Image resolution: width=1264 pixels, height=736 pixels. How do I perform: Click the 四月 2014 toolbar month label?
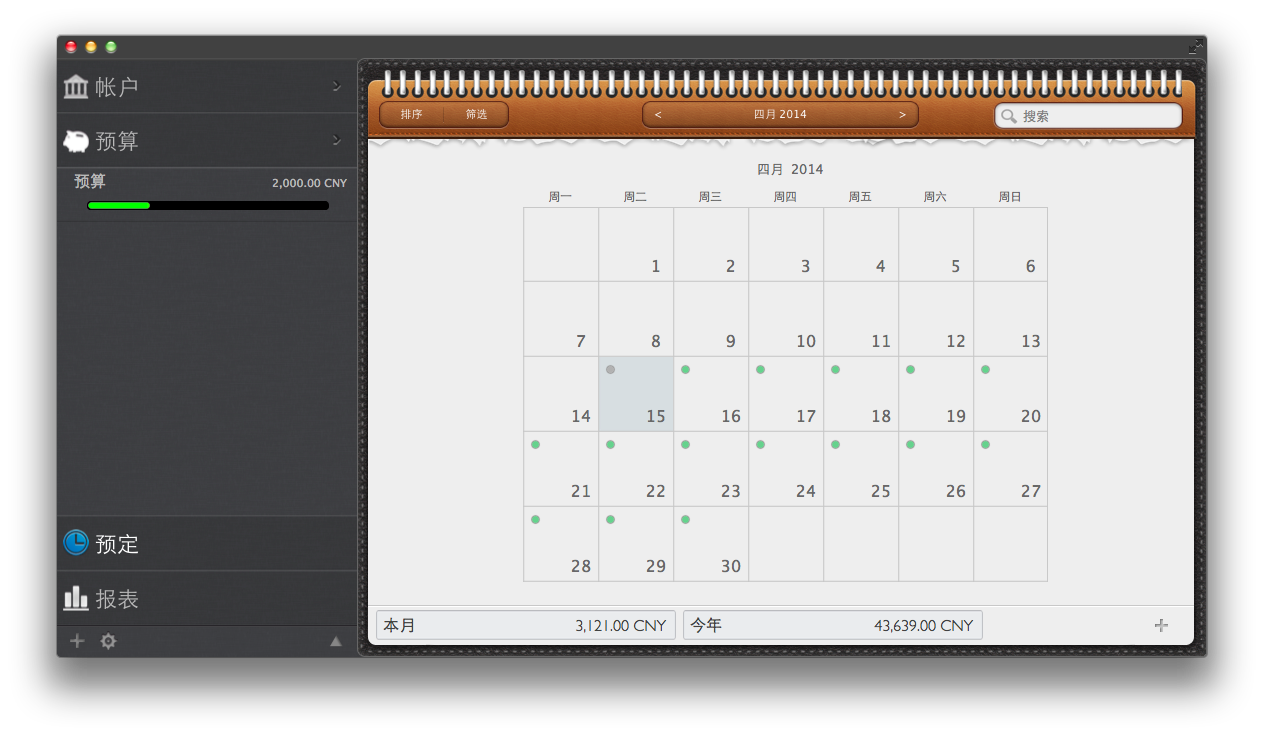point(780,114)
